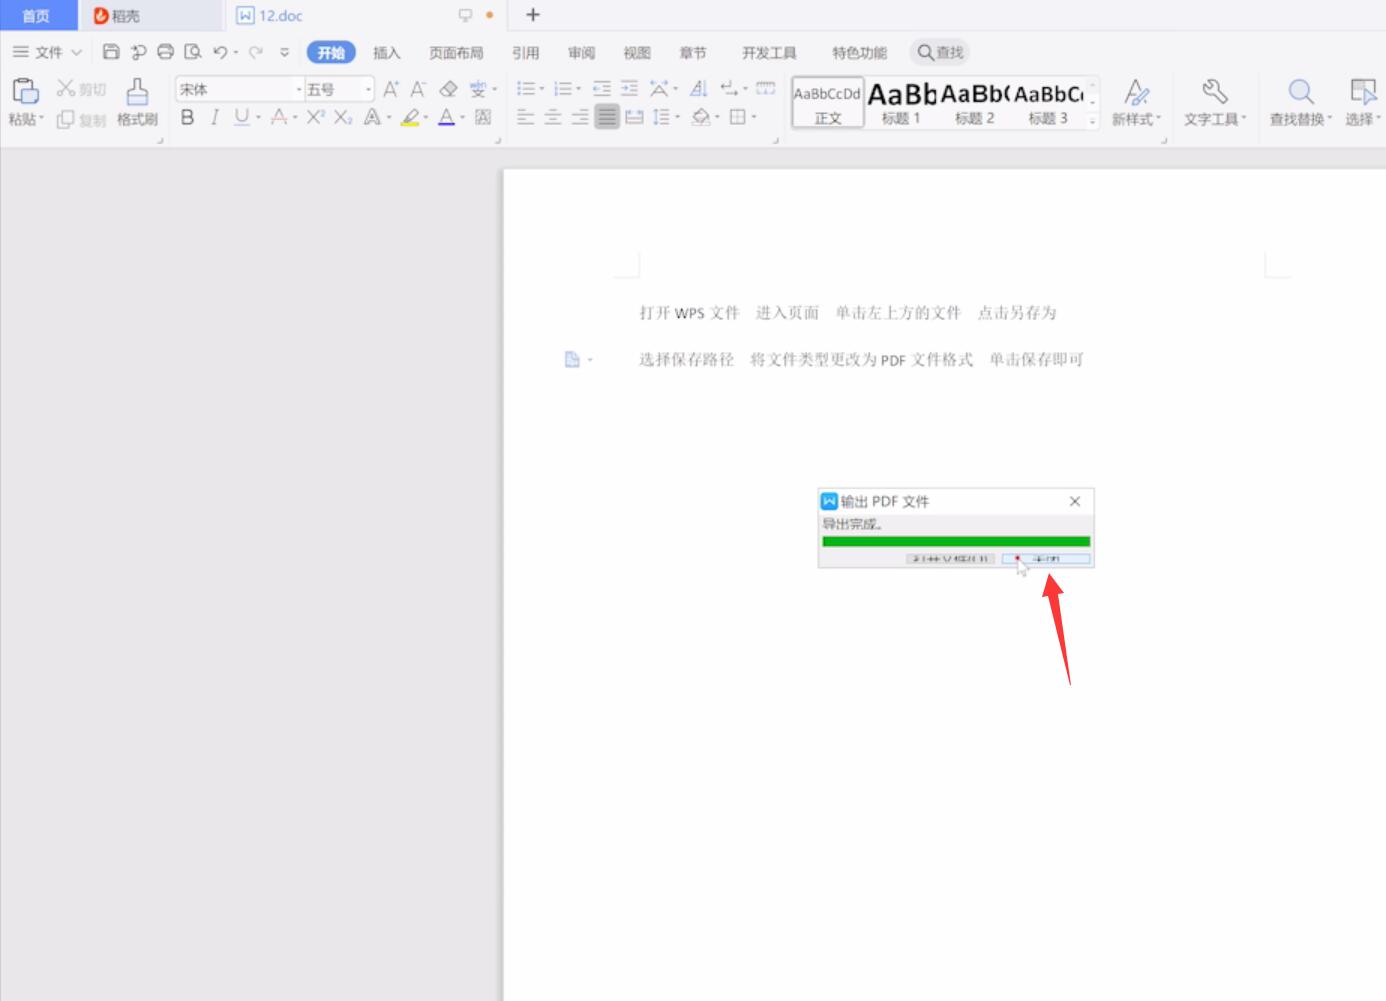Click the shading fill color bucket
This screenshot has width=1386, height=1001.
(x=701, y=117)
